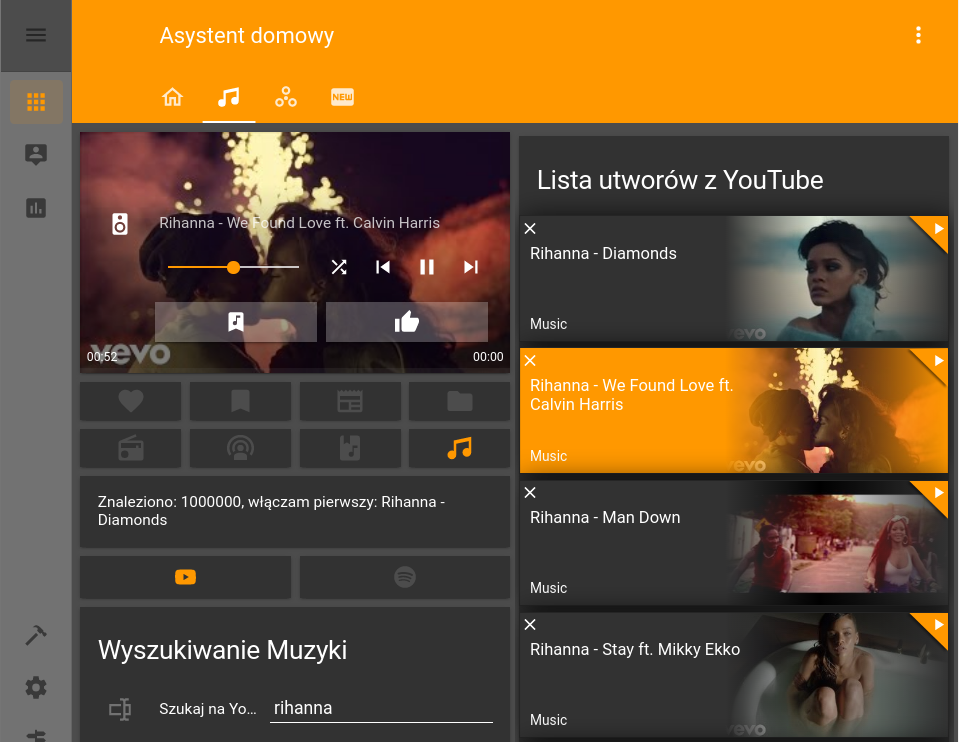The image size is (959, 742).
Task: Click the Rihanna - Man Down thumbnail image
Action: (838, 543)
